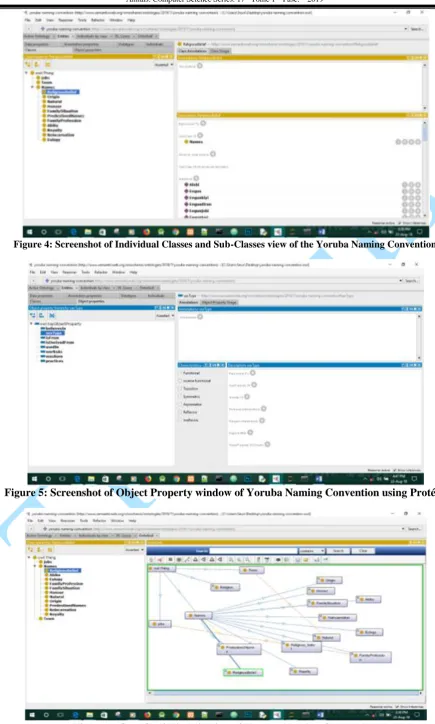Add sibling property icon in Figure 5 screenshot

tap(42, 315)
